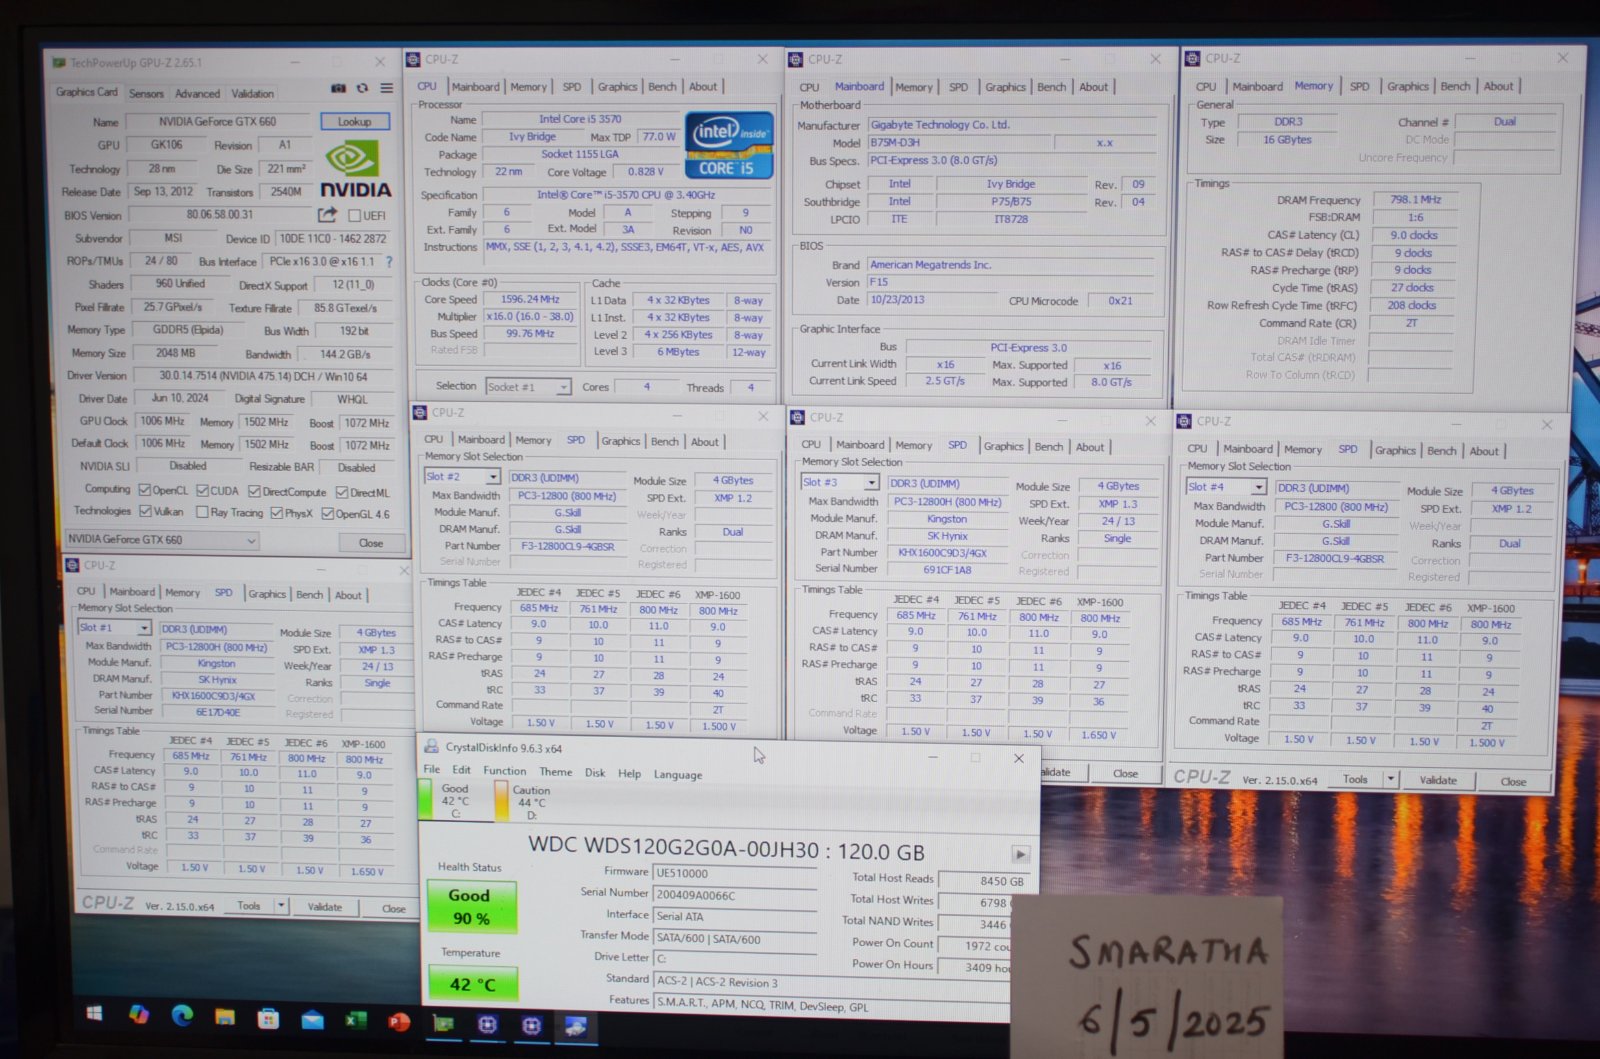Expand Tools arrow in Slot #1 CPU-Z
The image size is (1600, 1059).
(x=281, y=906)
